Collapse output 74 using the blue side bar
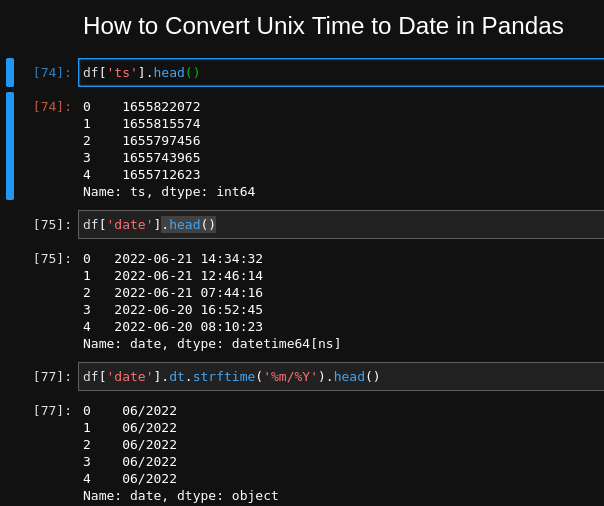The width and height of the screenshot is (604, 506). point(10,146)
